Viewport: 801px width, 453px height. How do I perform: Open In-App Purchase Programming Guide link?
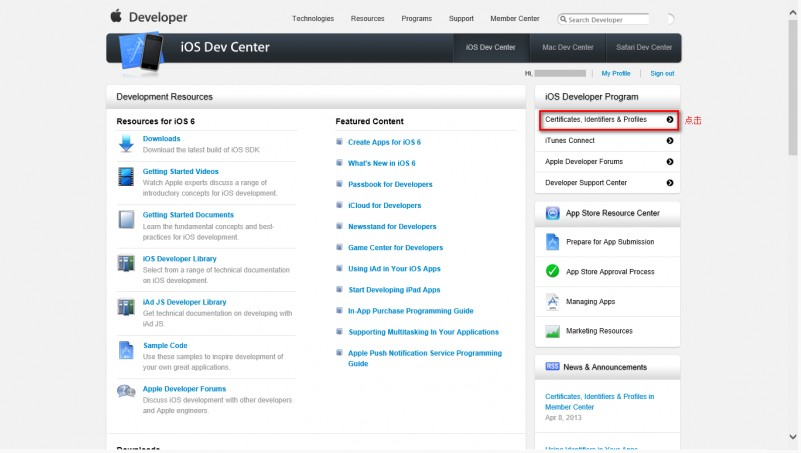411,311
